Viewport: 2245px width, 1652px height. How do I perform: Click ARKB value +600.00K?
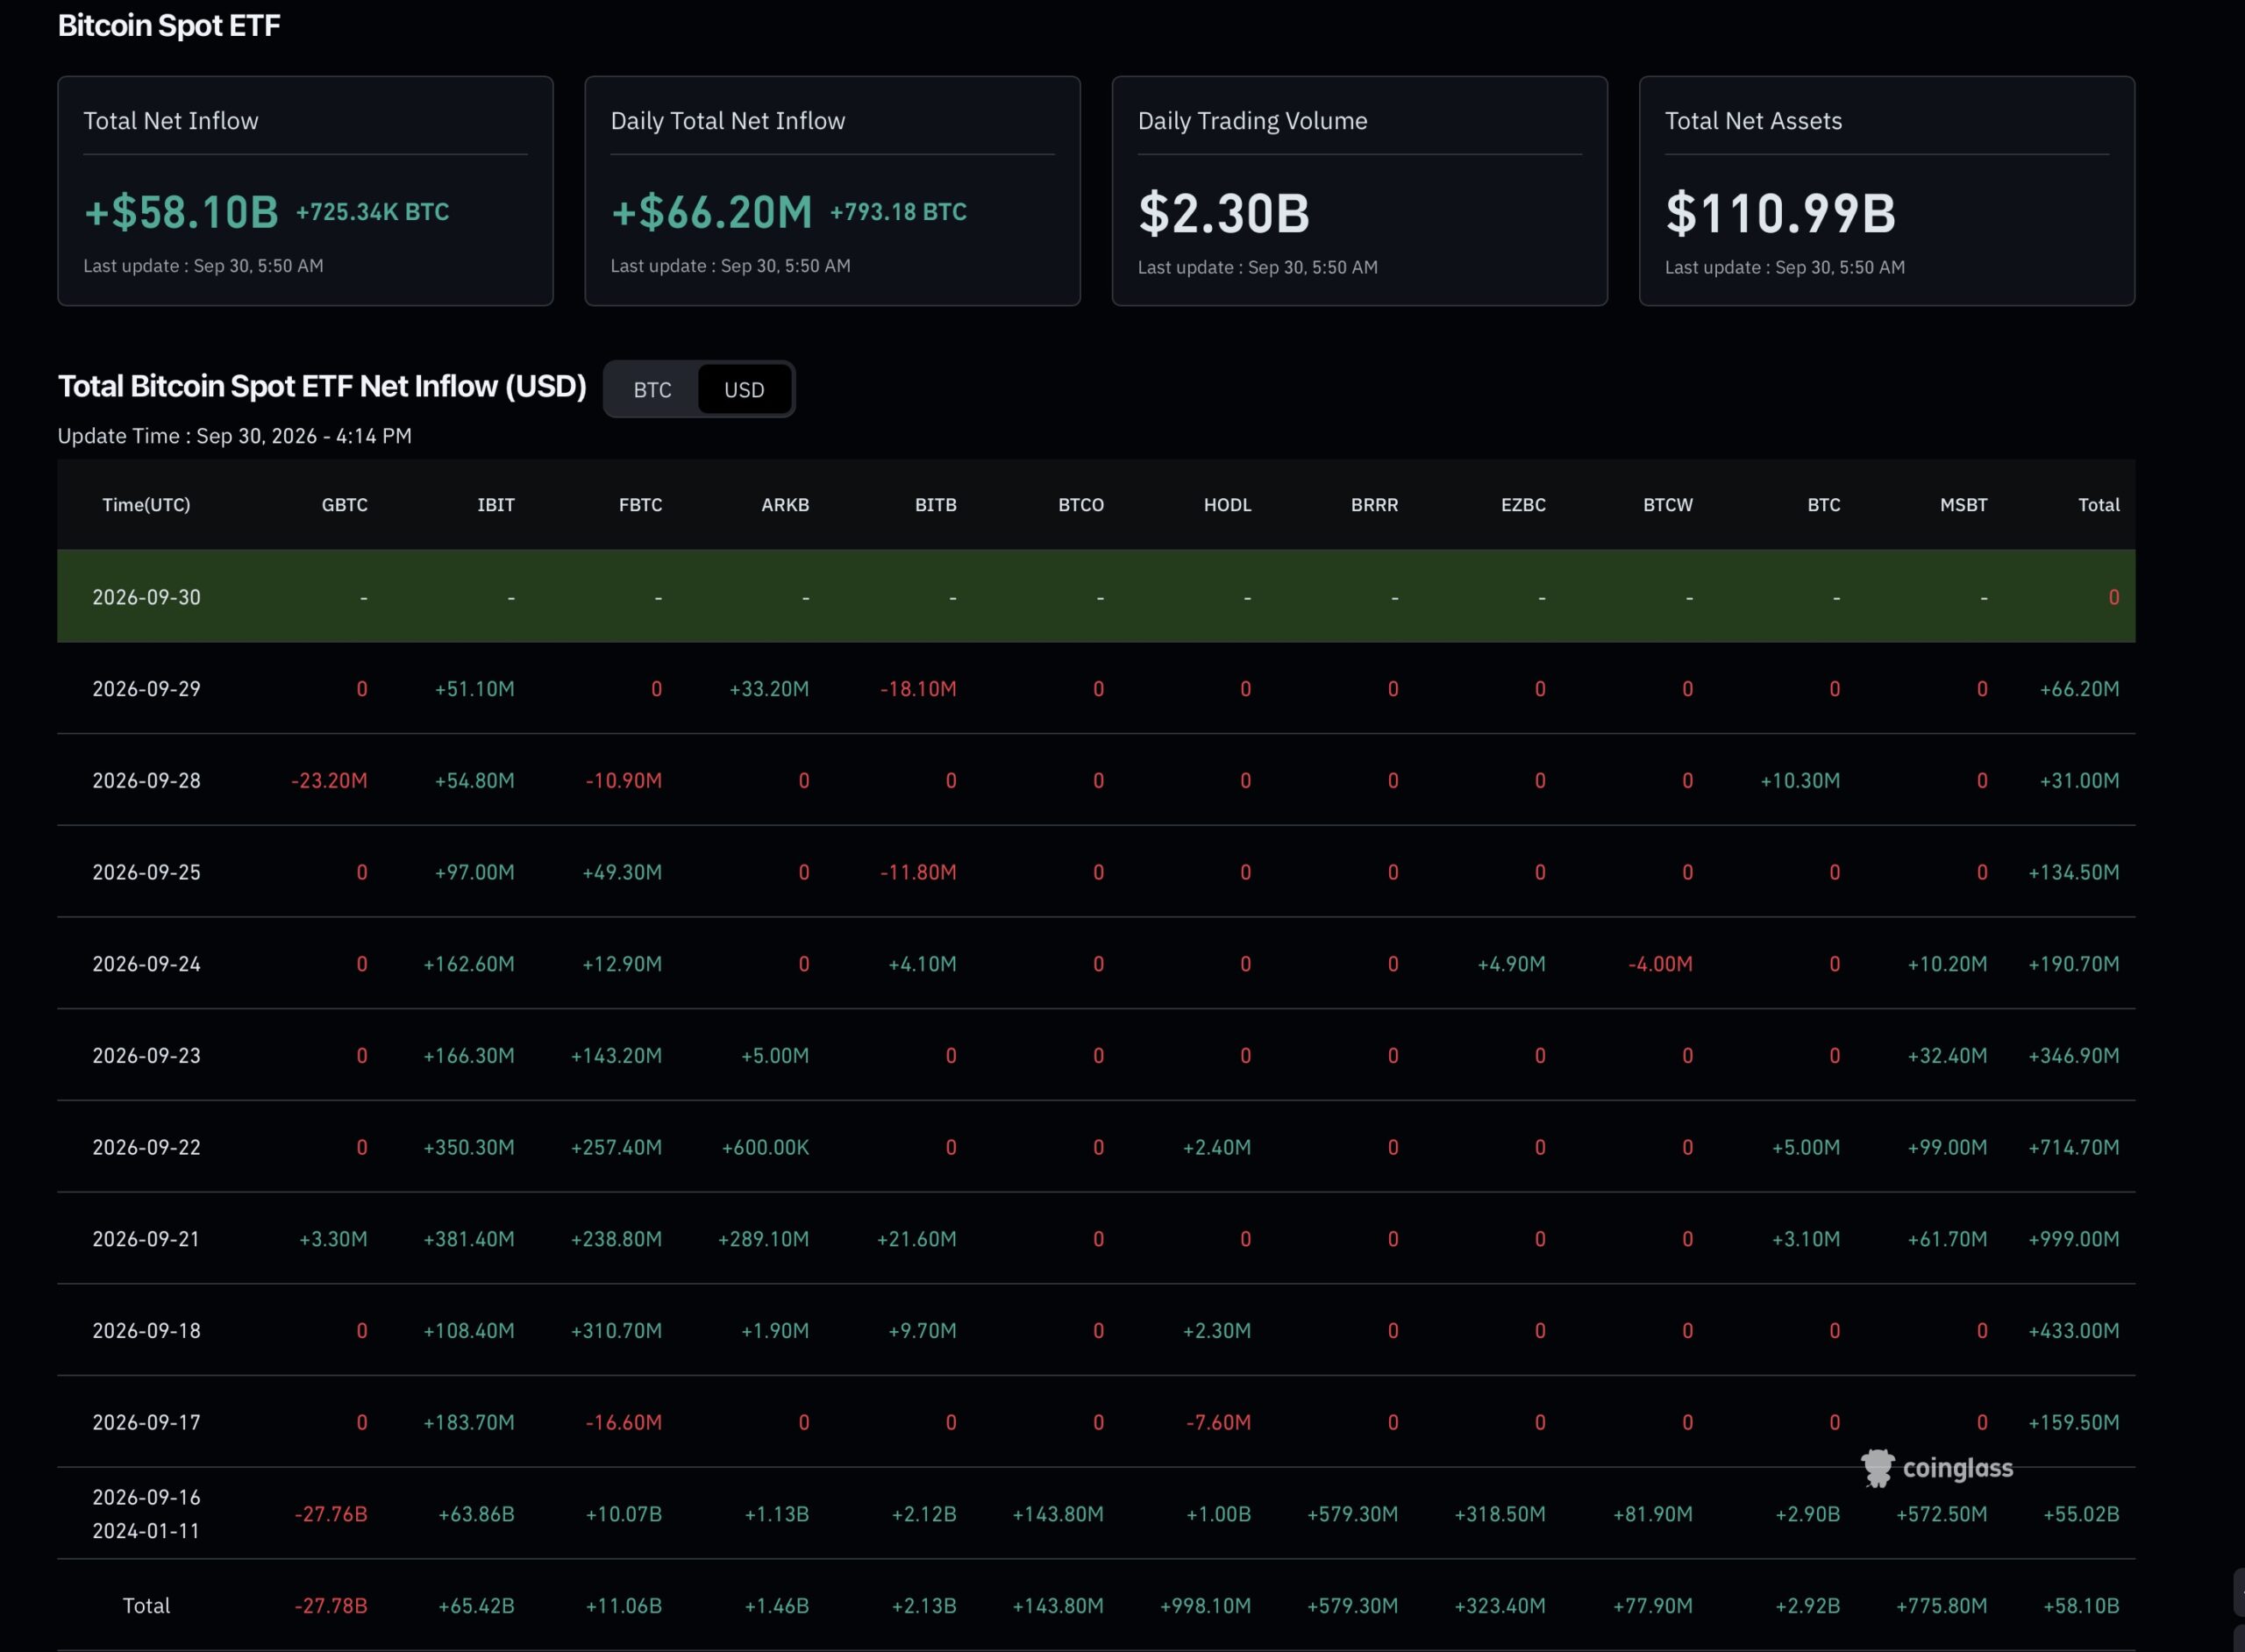(x=765, y=1148)
